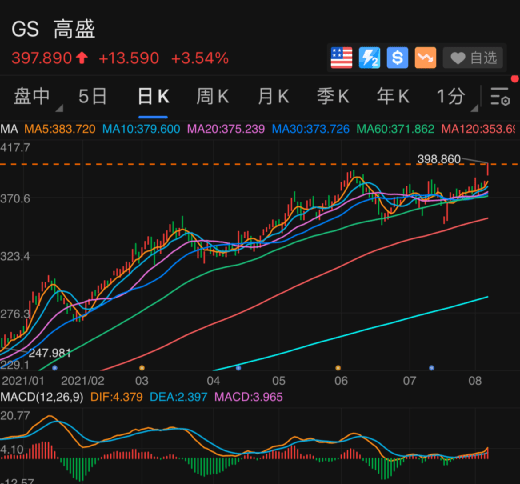
Task: Click the 247.981 low price label
Action: pos(50,353)
